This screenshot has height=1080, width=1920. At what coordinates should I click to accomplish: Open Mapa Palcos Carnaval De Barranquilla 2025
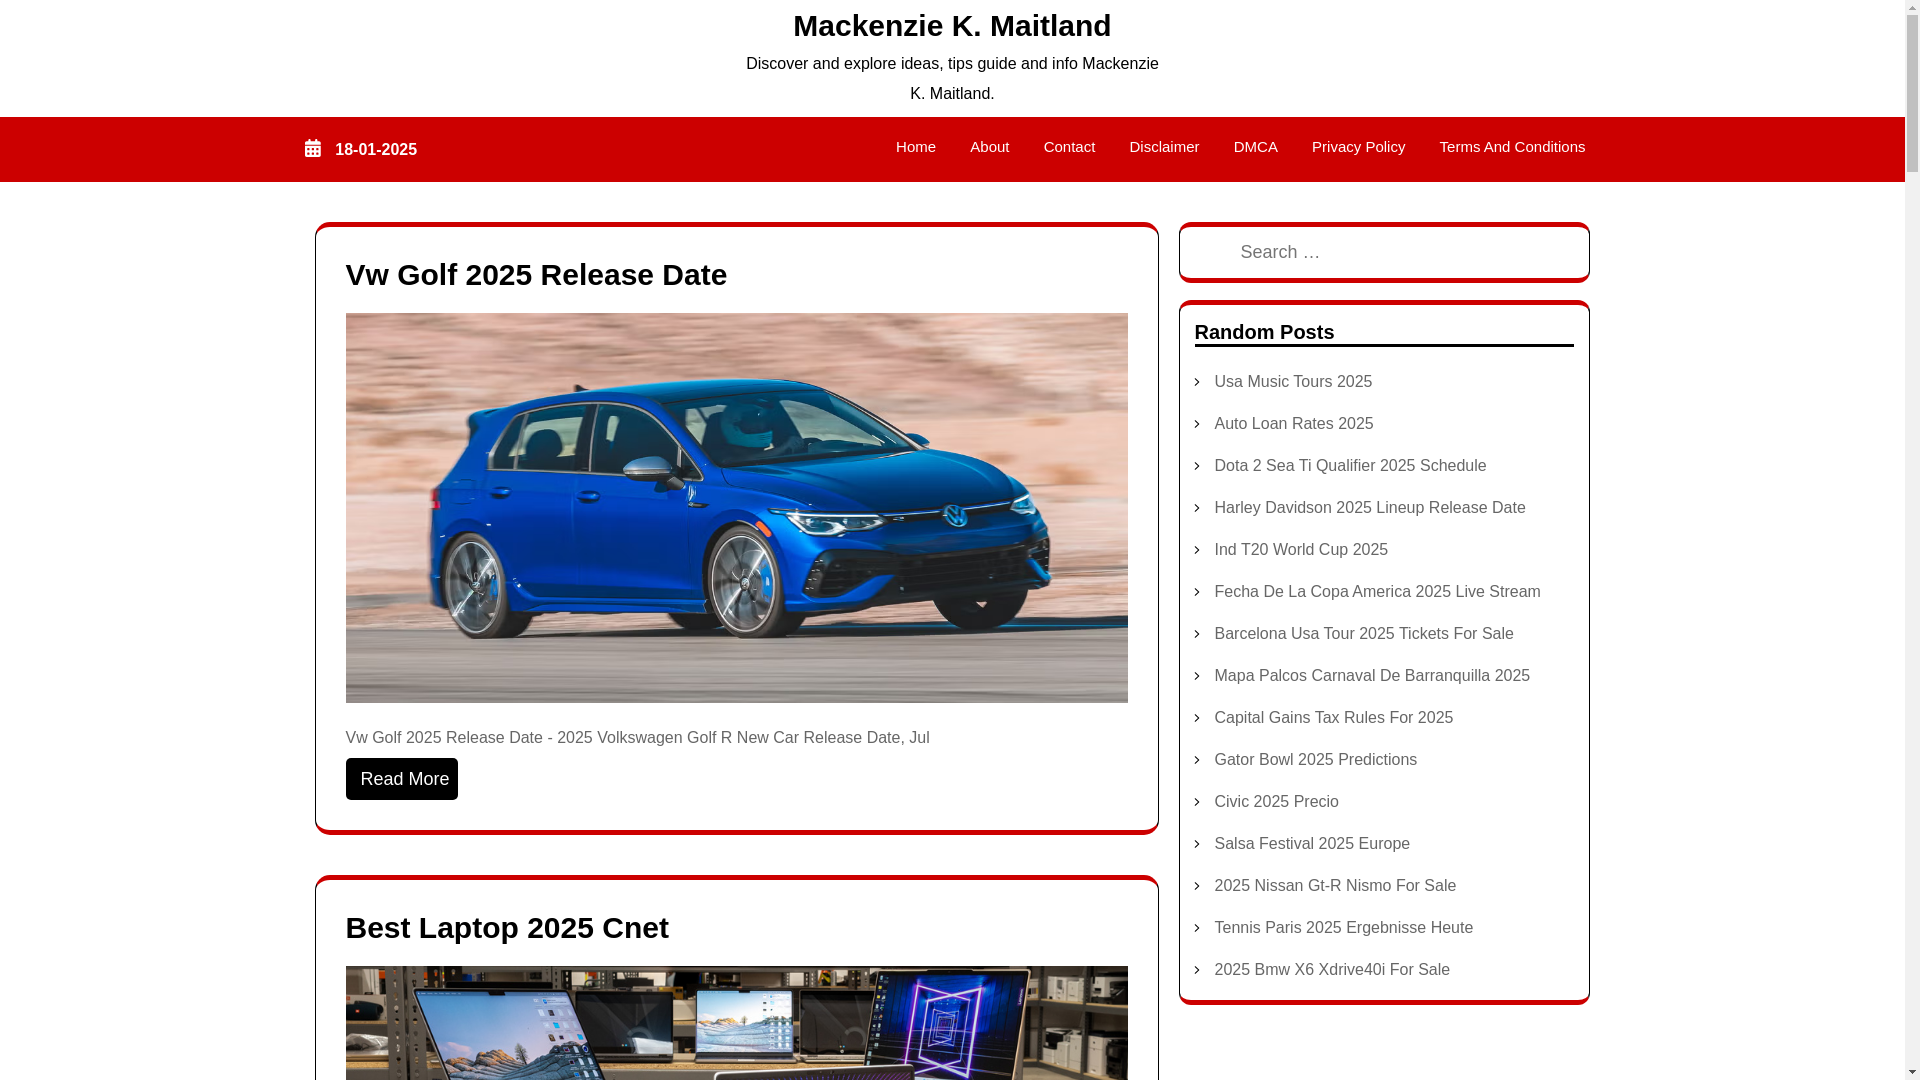pyautogui.click(x=1371, y=676)
